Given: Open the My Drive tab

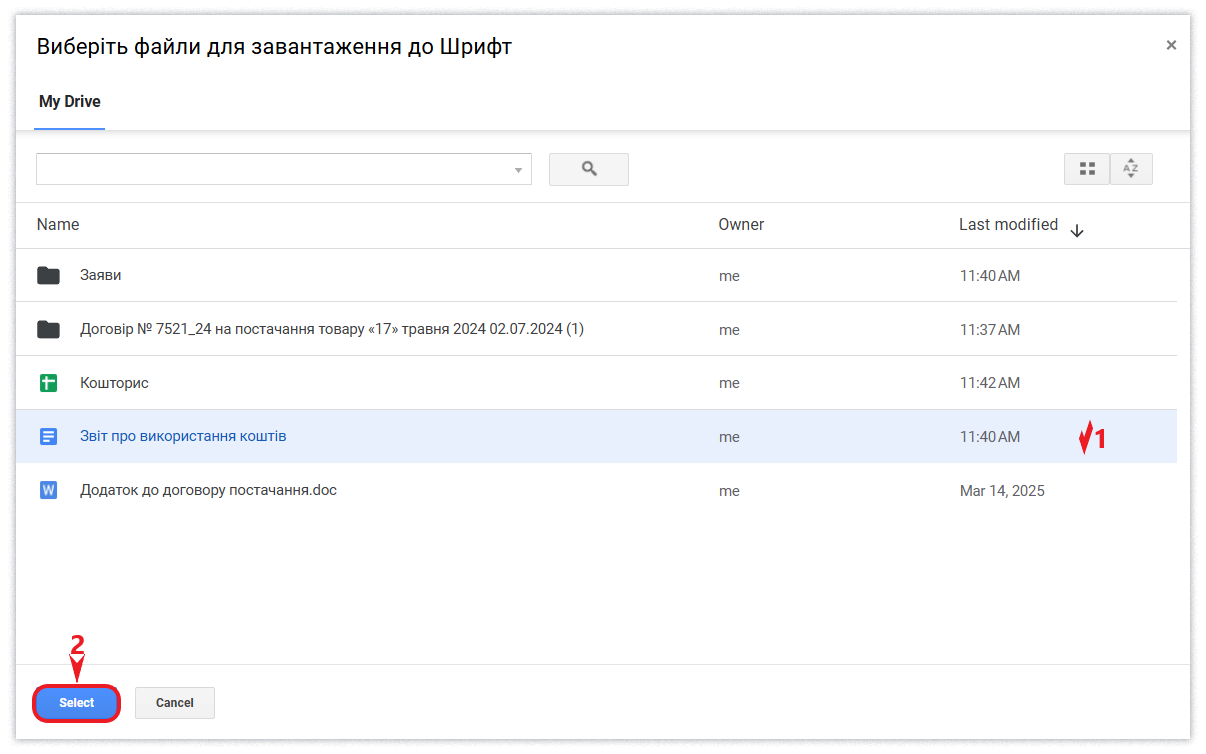Looking at the screenshot, I should [70, 102].
